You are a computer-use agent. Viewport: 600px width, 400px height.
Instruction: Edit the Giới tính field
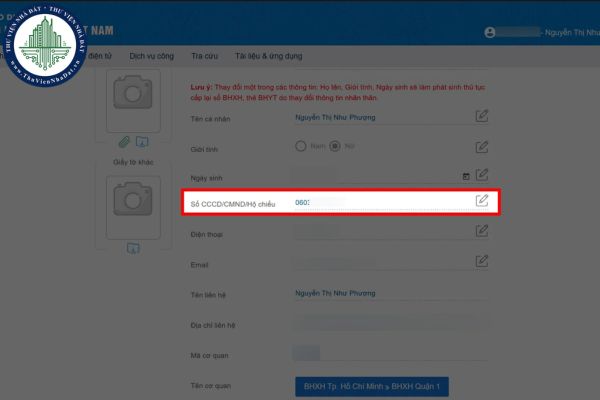pyautogui.click(x=482, y=147)
